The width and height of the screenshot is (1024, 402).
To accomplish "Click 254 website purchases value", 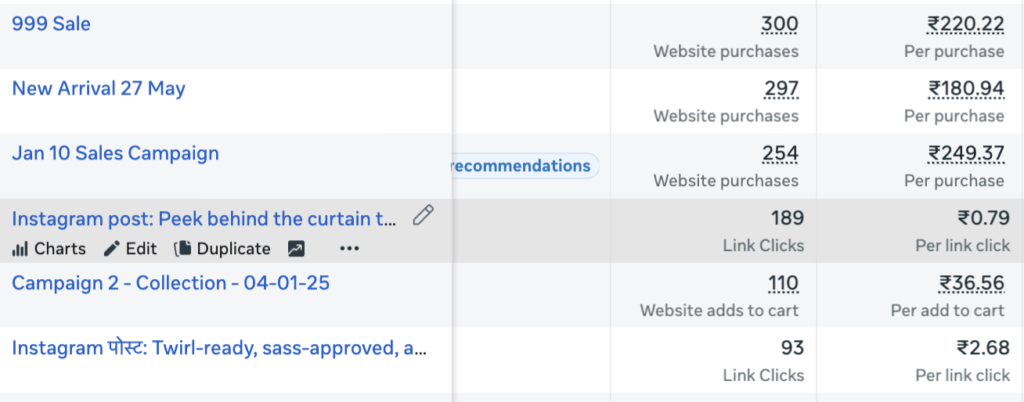I will click(x=780, y=154).
